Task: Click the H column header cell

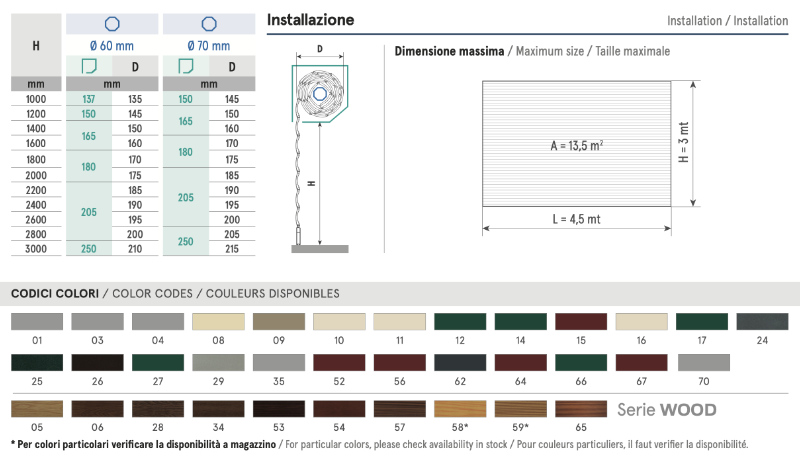Action: [37, 45]
